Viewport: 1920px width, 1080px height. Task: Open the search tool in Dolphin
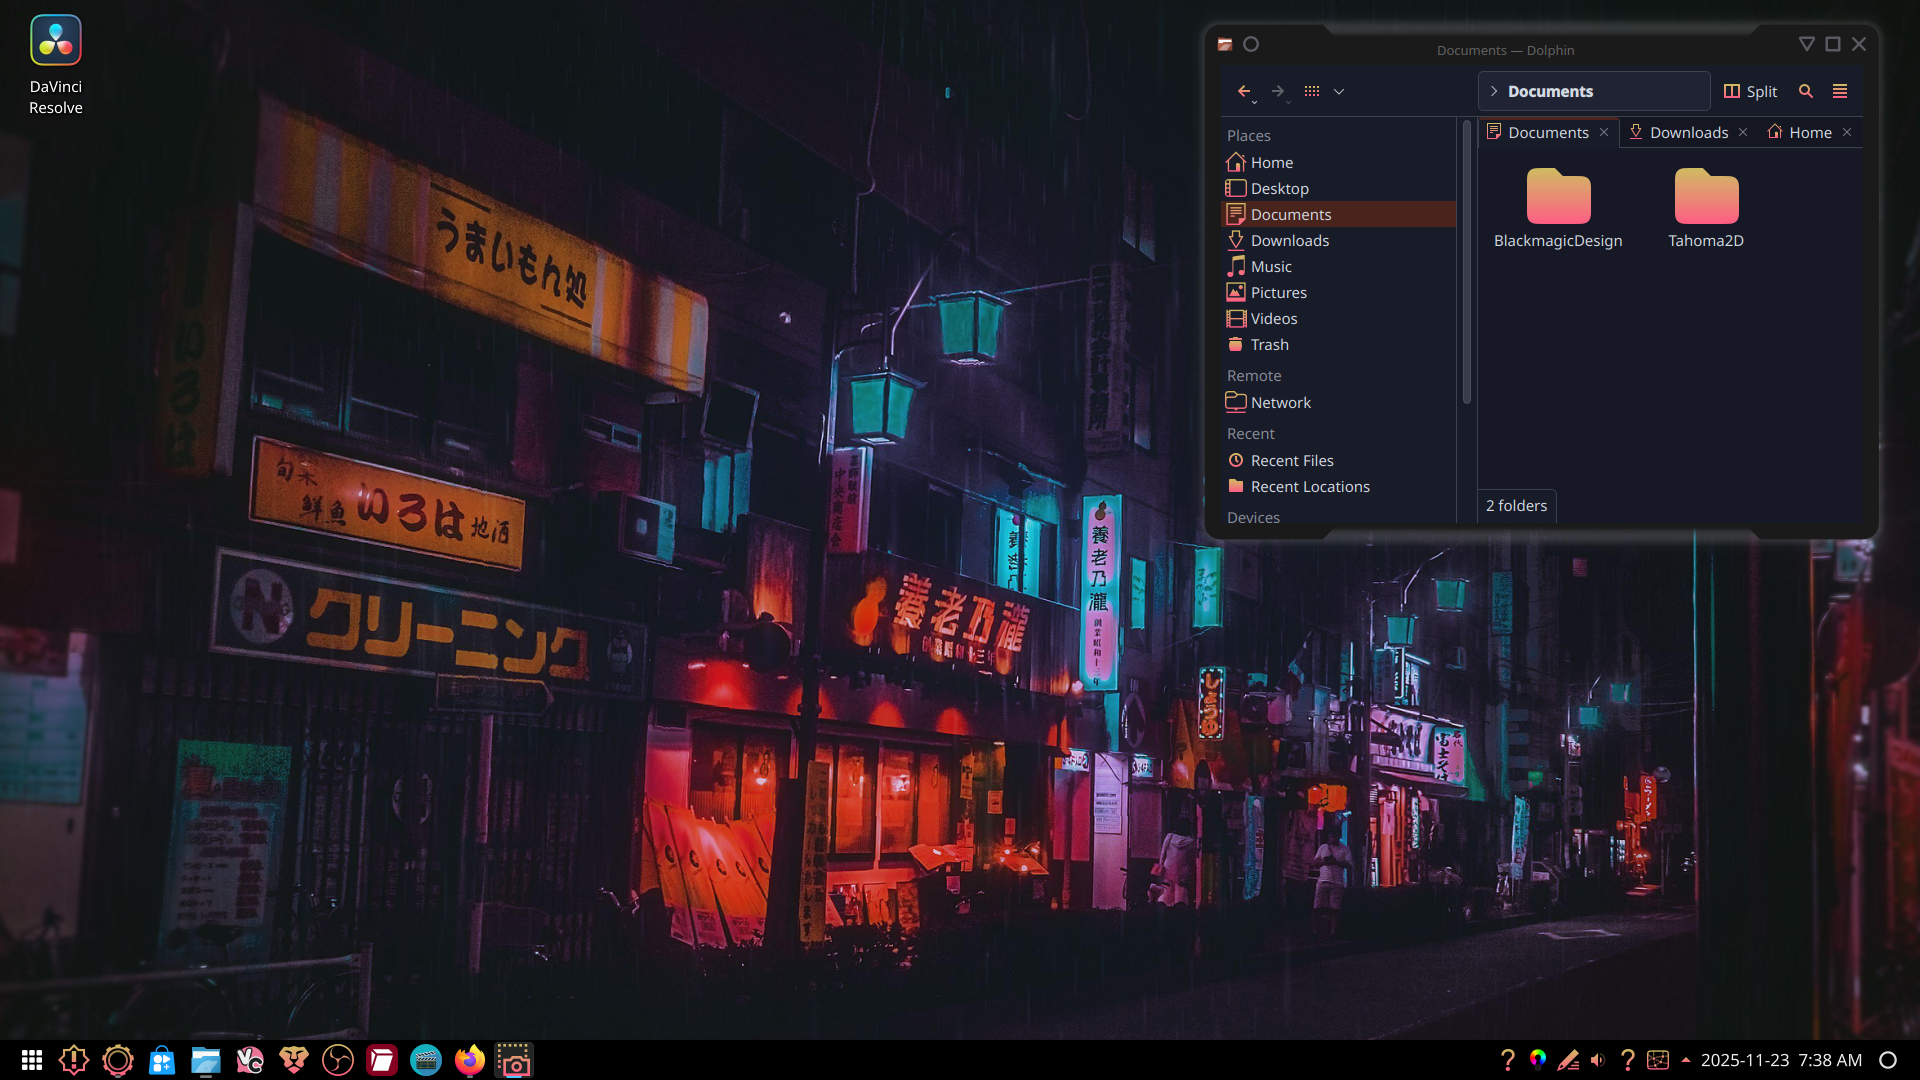[x=1806, y=91]
